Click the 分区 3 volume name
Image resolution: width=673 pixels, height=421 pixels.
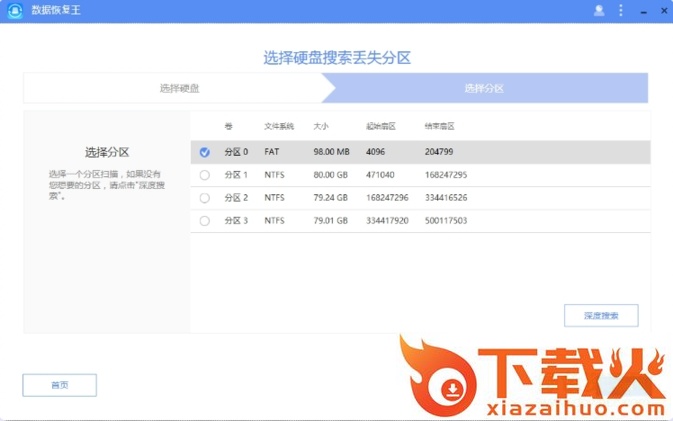coord(236,221)
